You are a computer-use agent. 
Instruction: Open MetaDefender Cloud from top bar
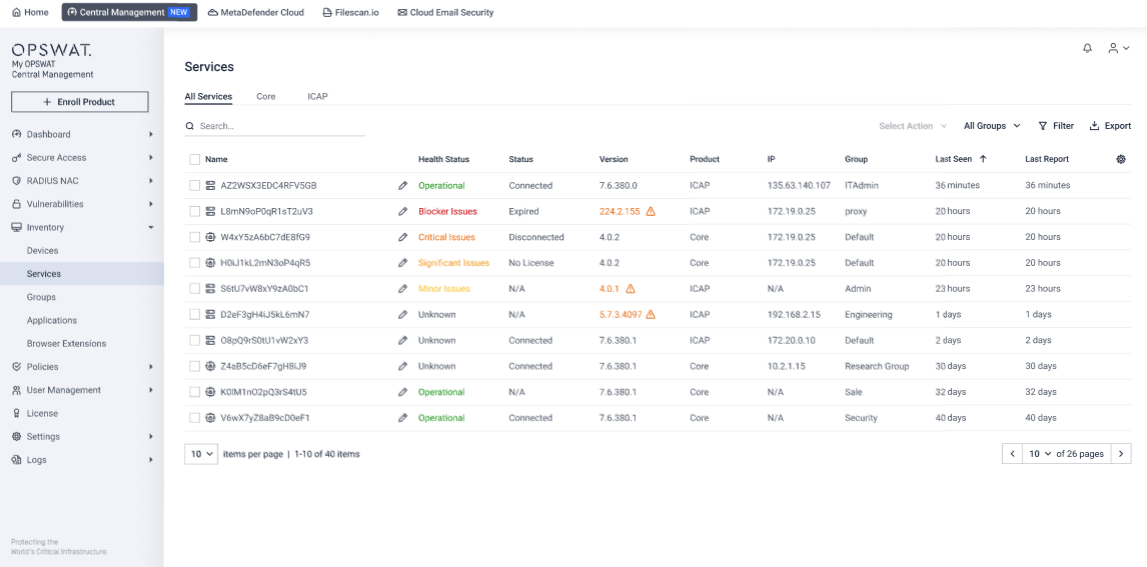[x=256, y=13]
